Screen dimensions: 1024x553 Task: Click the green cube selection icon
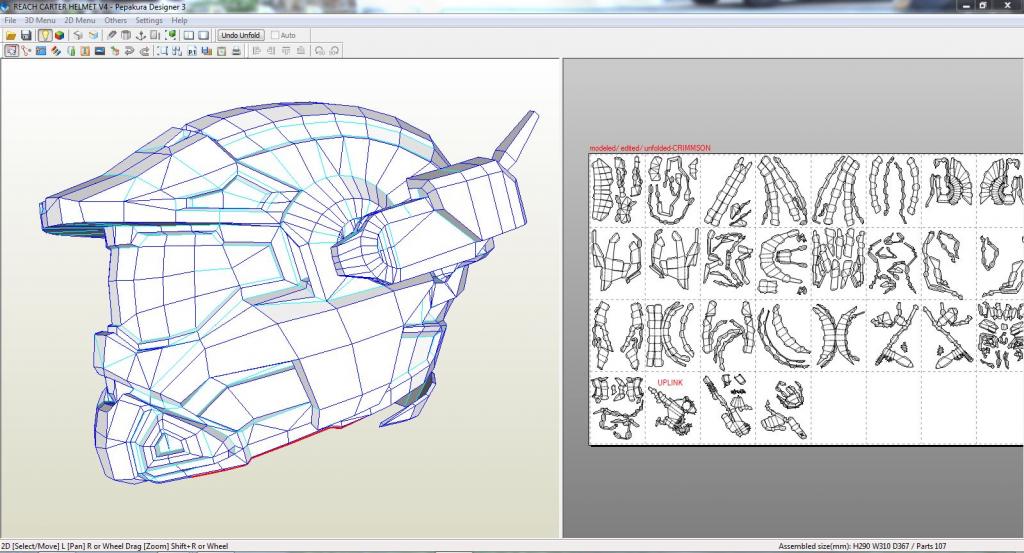pos(170,35)
